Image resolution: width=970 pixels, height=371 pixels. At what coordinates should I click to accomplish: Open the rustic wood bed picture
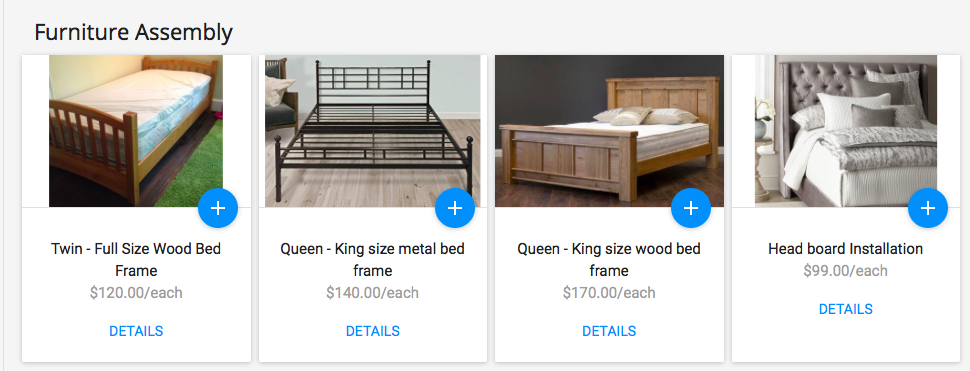pos(609,130)
